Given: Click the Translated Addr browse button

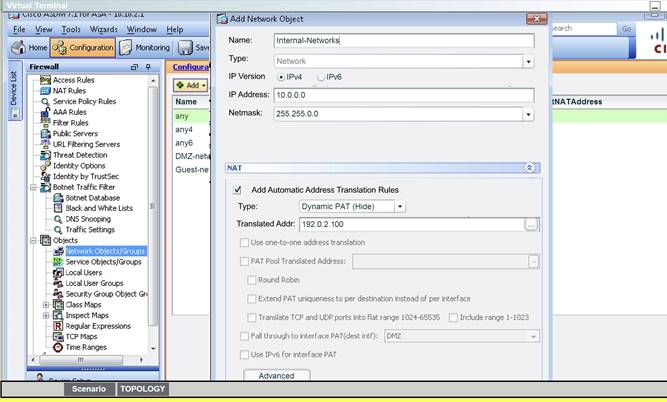Looking at the screenshot, I should coord(531,224).
